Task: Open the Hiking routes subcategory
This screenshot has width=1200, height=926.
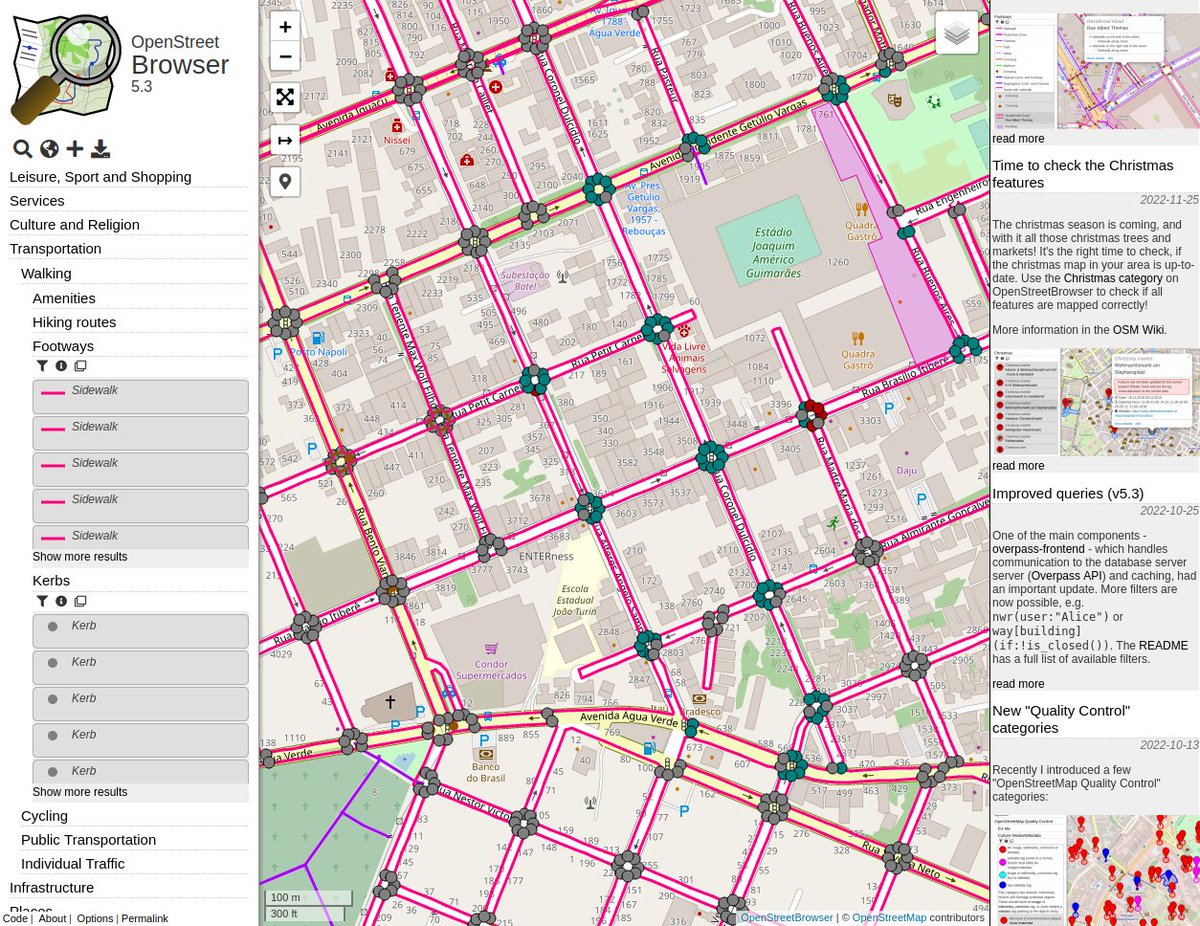Action: pyautogui.click(x=74, y=322)
